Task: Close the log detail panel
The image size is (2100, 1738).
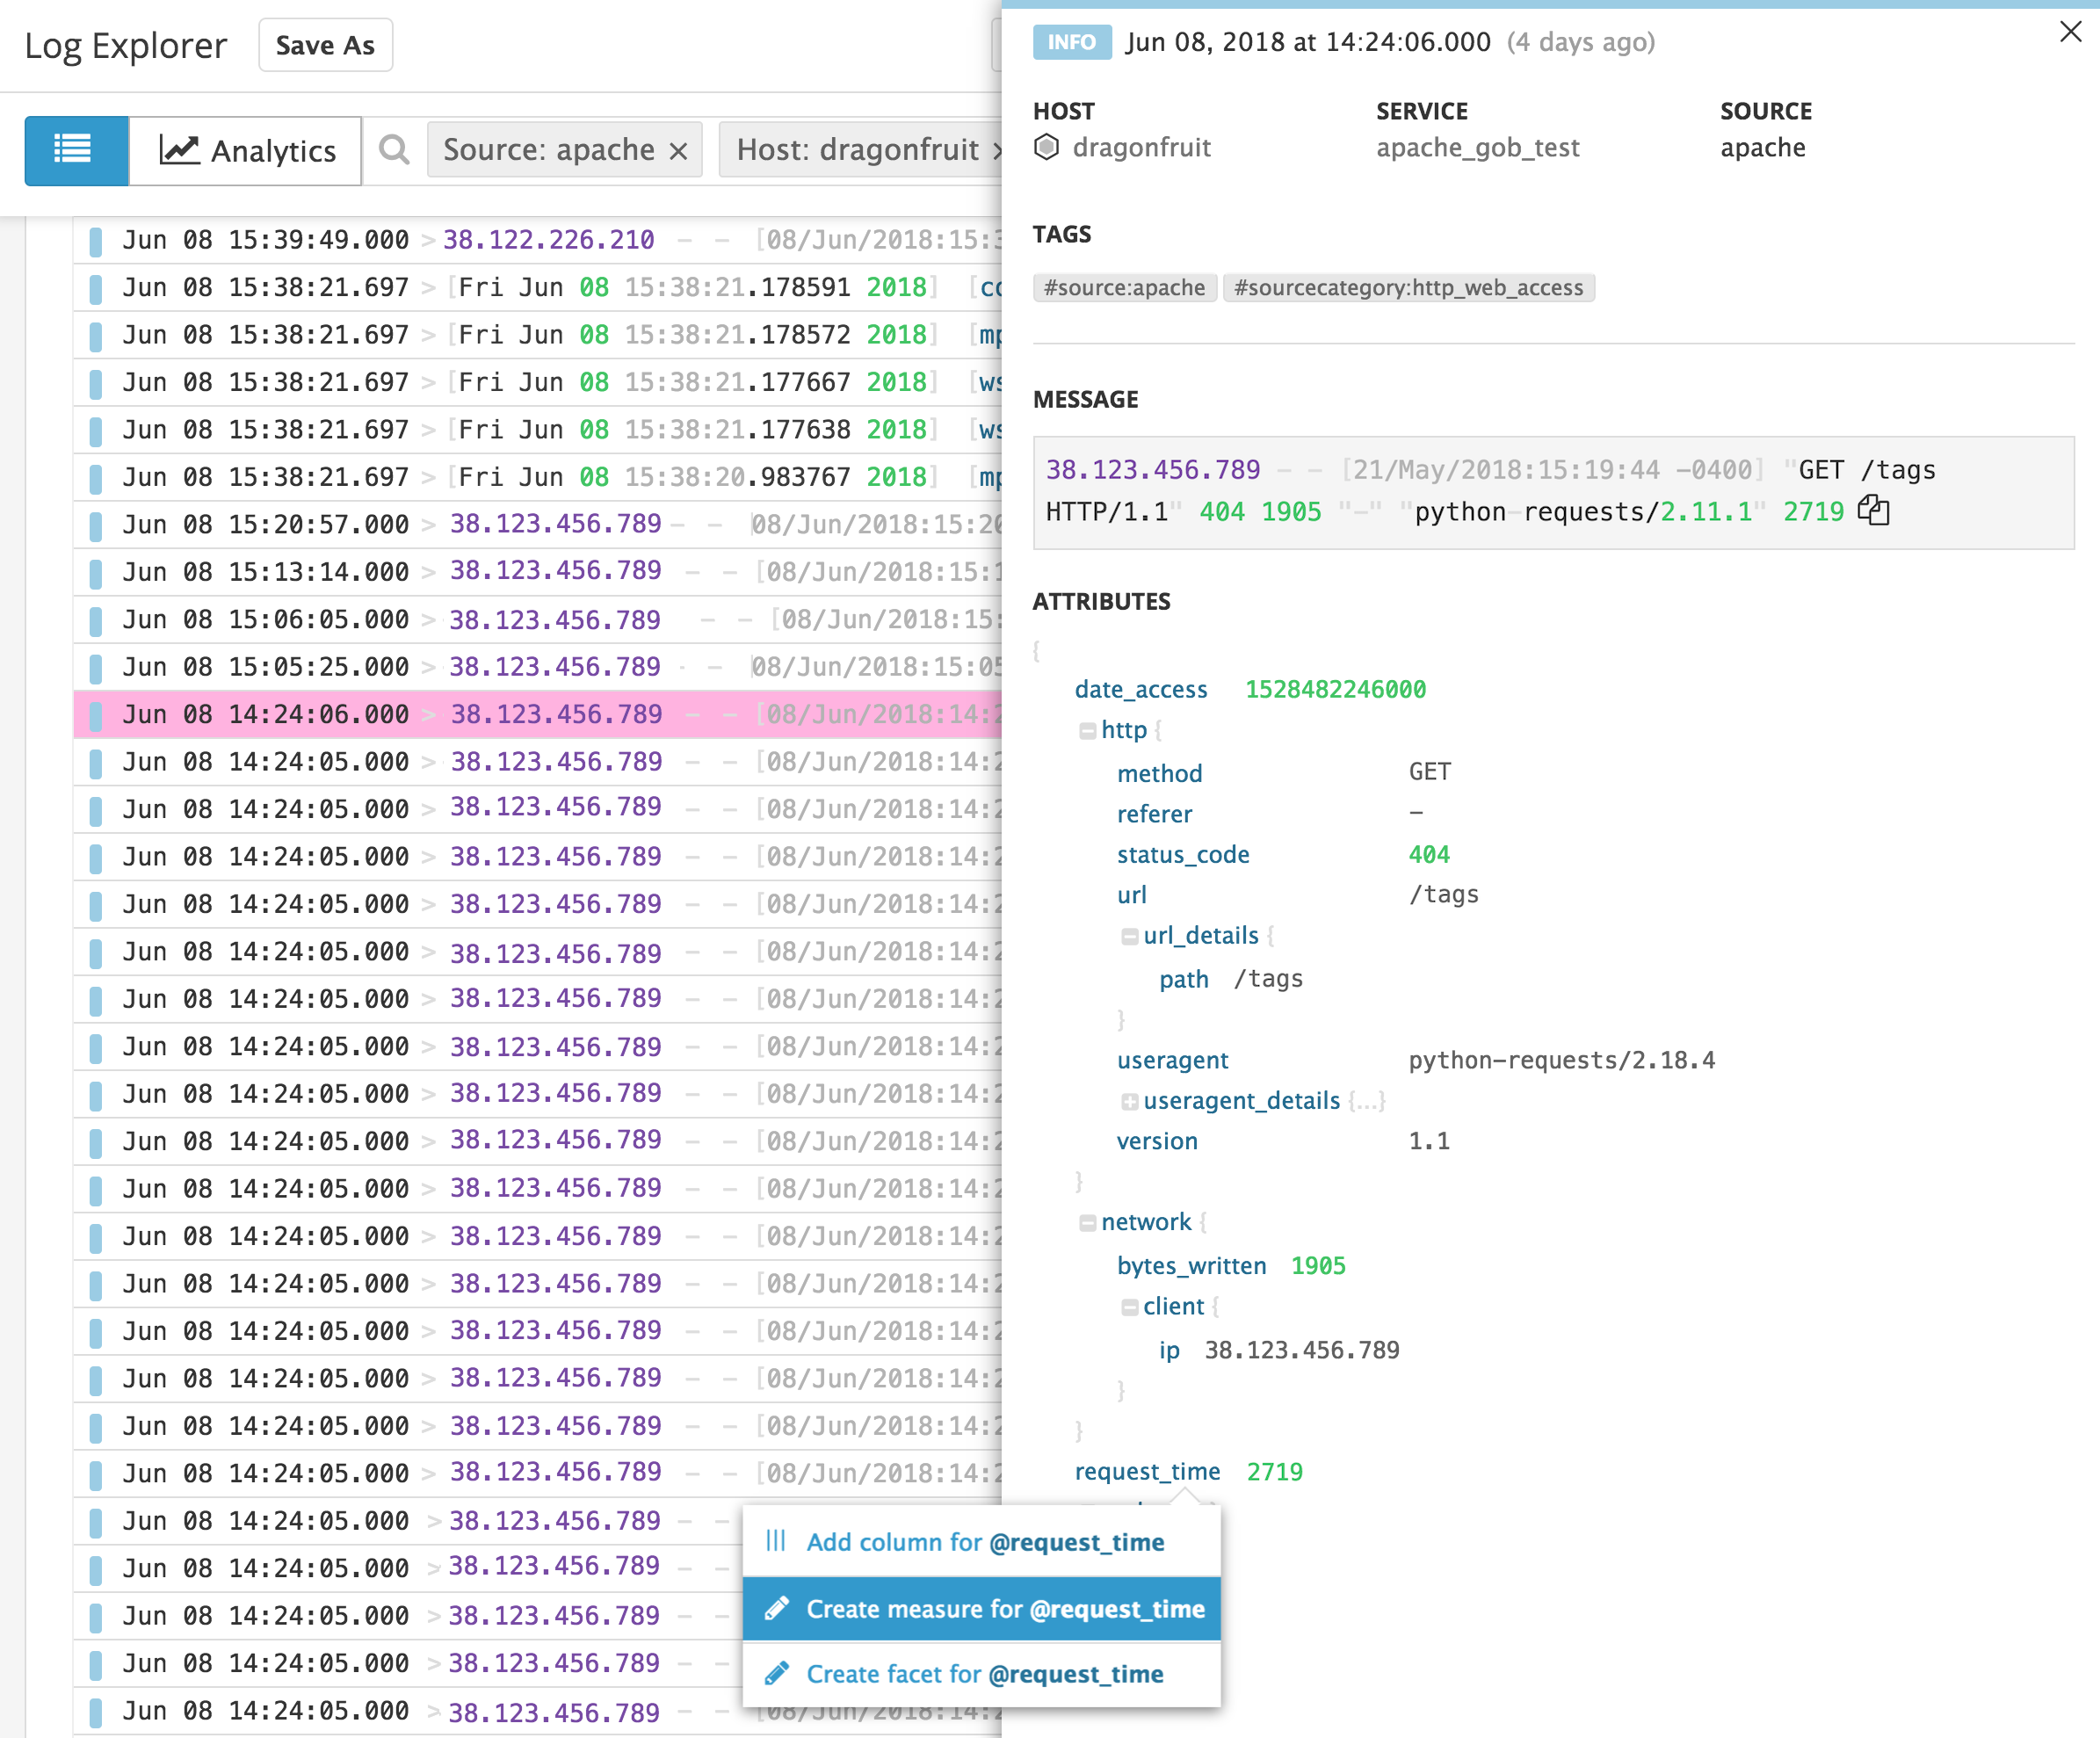Action: [x=2069, y=32]
